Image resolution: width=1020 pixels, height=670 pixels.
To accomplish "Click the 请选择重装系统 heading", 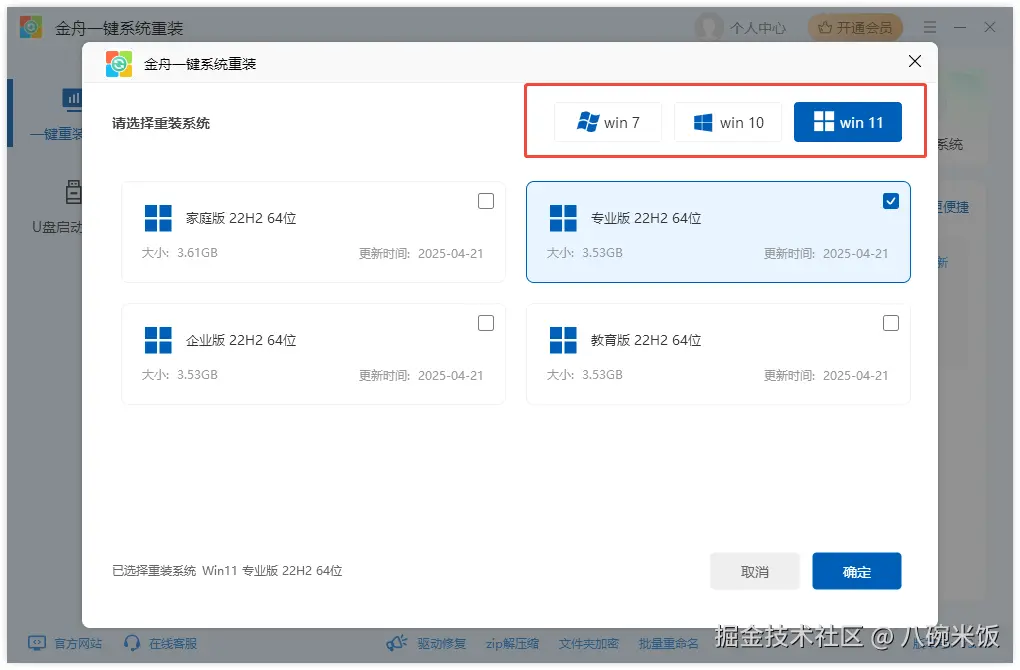I will (161, 123).
